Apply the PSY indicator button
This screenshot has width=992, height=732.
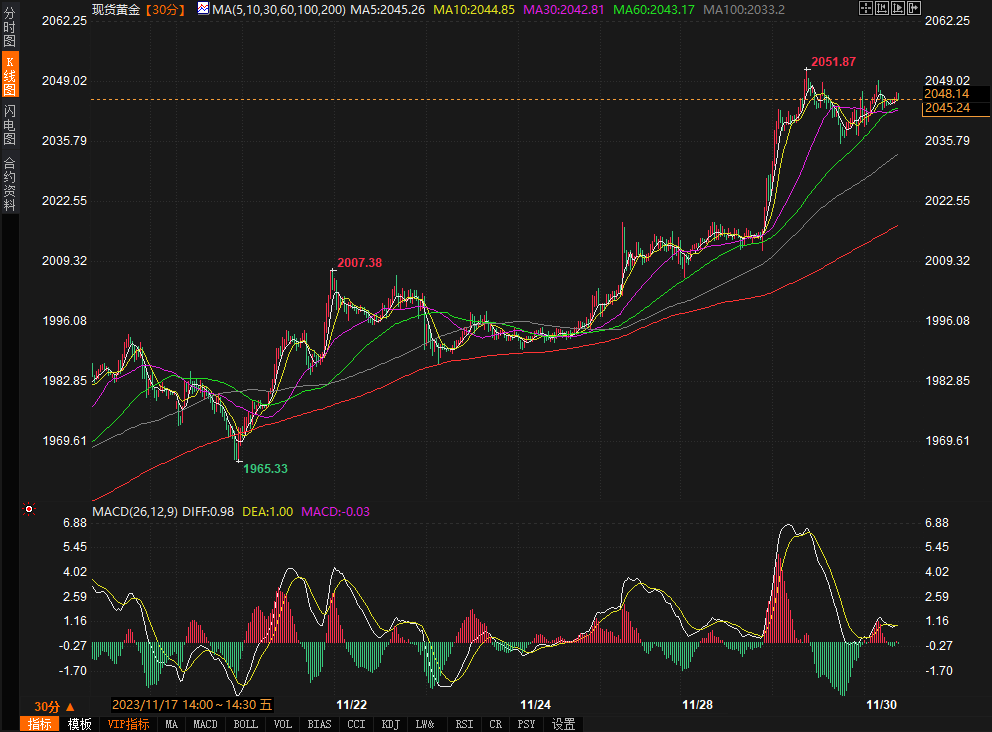point(526,724)
